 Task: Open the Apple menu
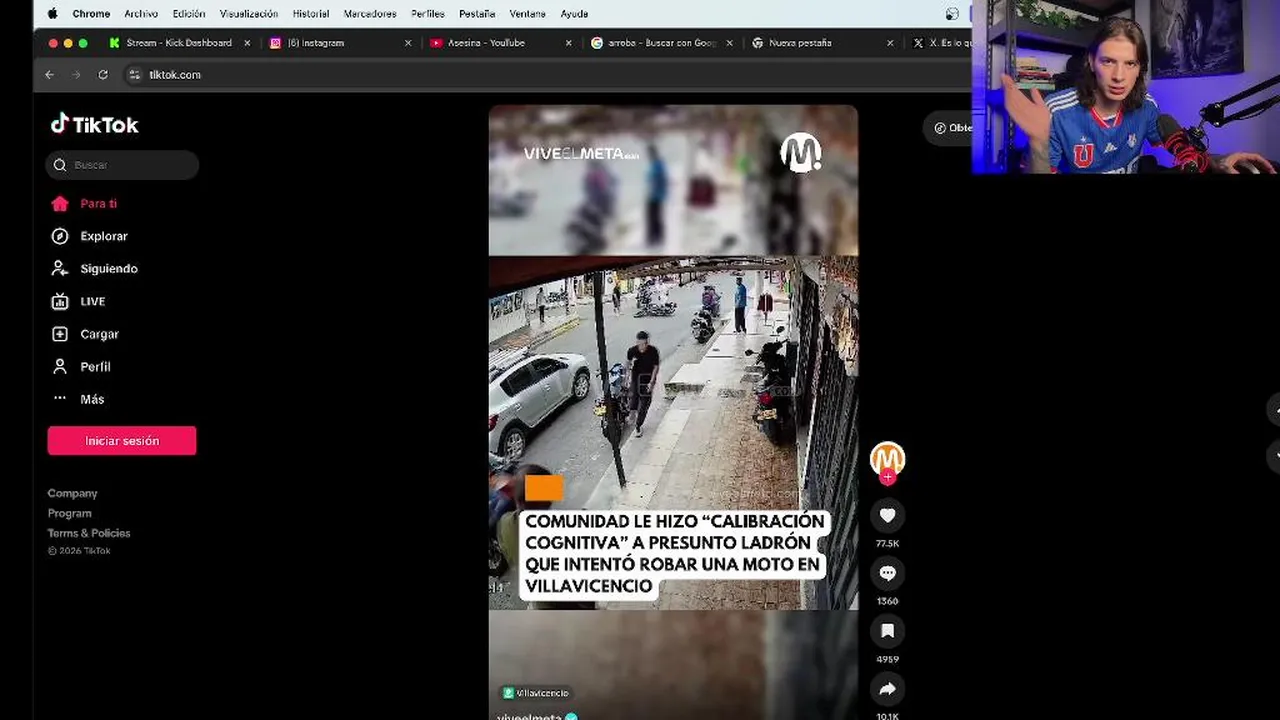coord(52,14)
